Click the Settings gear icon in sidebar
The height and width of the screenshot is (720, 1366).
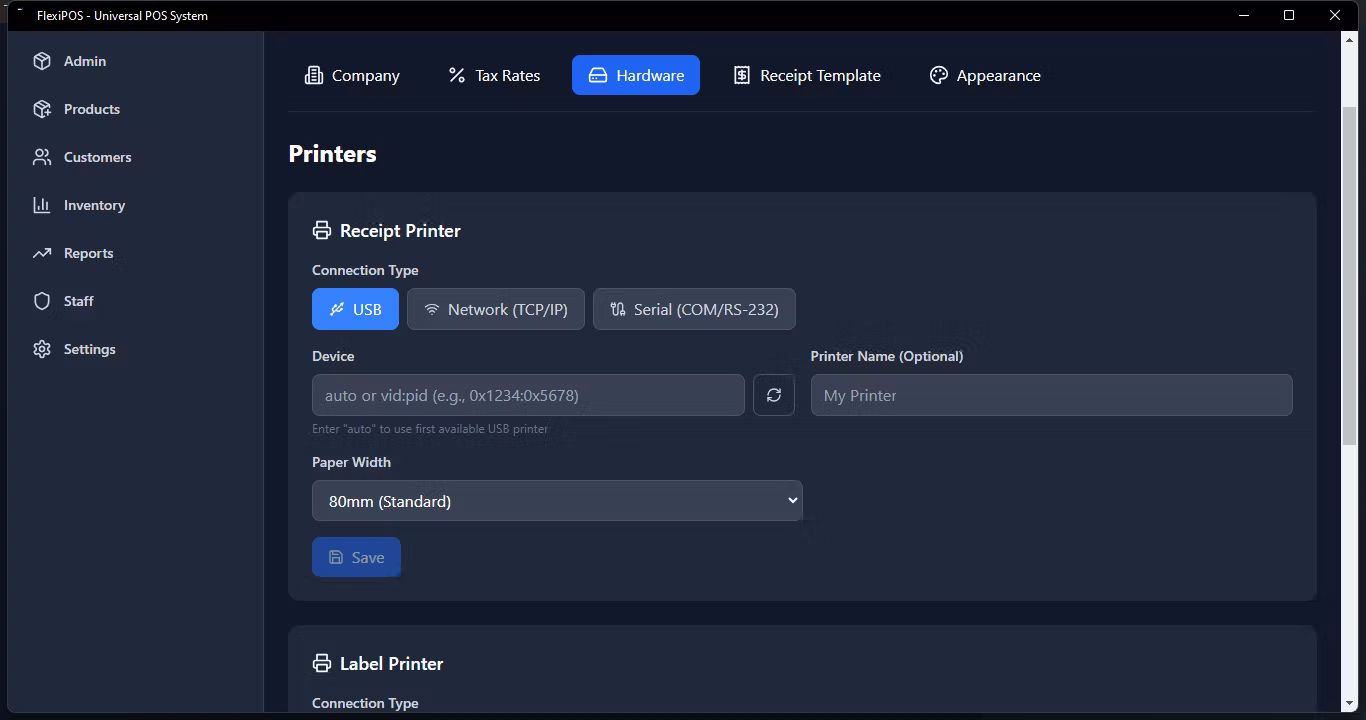pyautogui.click(x=42, y=349)
